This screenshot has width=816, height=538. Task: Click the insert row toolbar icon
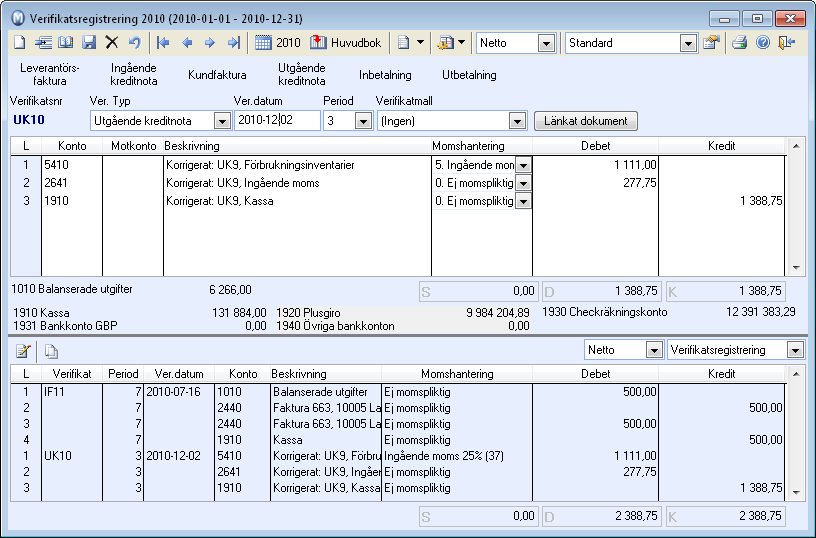43,43
